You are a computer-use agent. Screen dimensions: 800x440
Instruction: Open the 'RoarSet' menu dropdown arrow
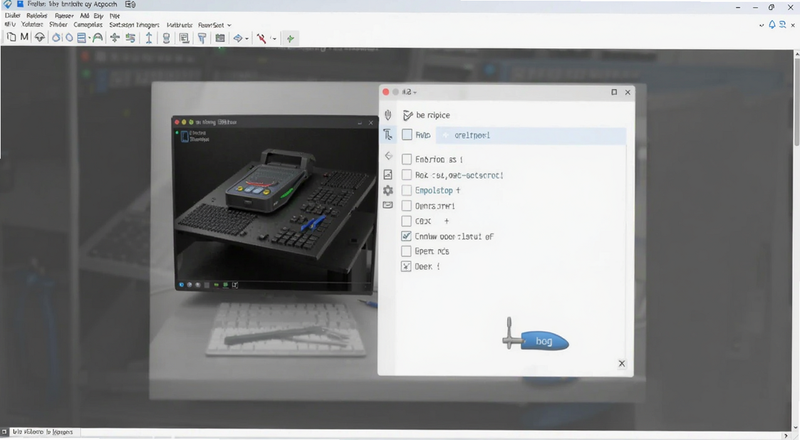(x=229, y=25)
